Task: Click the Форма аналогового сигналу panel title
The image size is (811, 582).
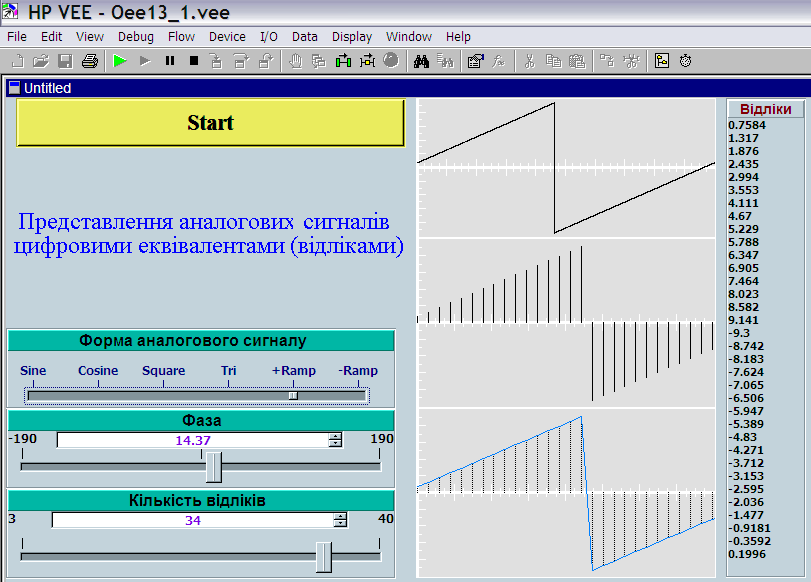Action: [x=201, y=340]
